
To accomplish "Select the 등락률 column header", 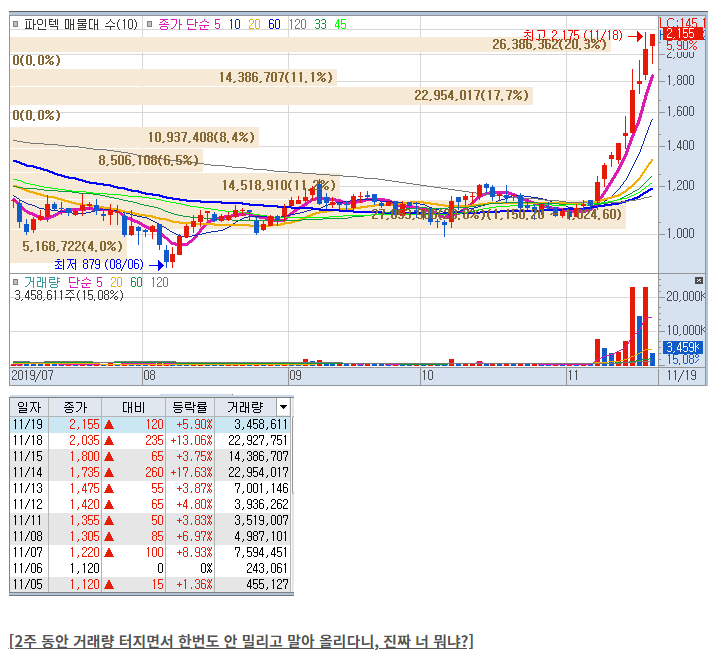I will pos(189,407).
